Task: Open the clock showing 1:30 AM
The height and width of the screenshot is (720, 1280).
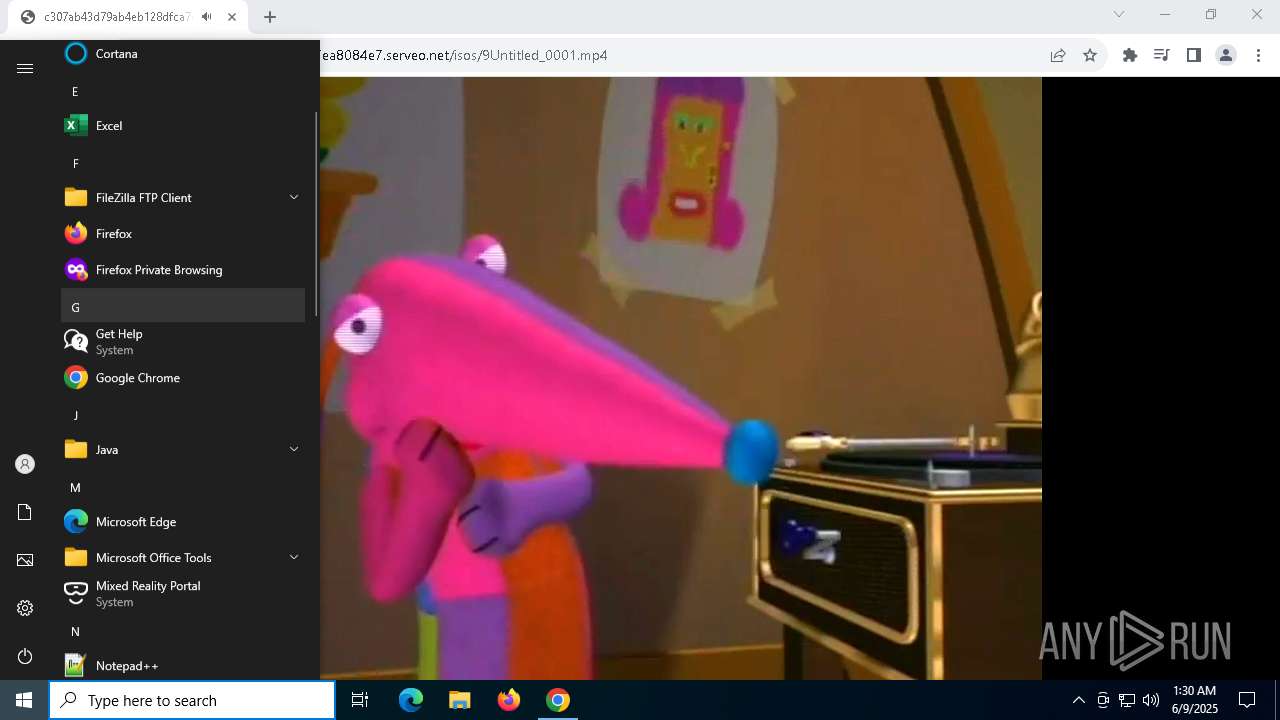Action: (1194, 700)
